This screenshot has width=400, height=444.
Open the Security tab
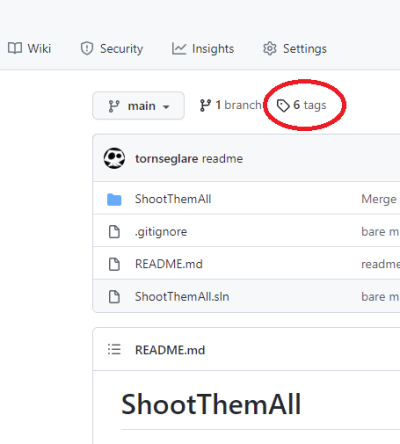pyautogui.click(x=112, y=49)
